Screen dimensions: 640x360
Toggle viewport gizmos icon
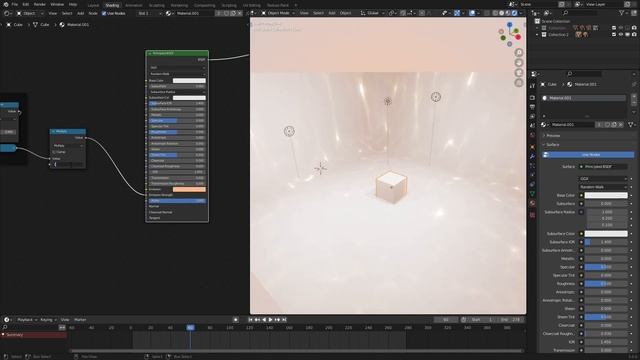click(x=457, y=13)
